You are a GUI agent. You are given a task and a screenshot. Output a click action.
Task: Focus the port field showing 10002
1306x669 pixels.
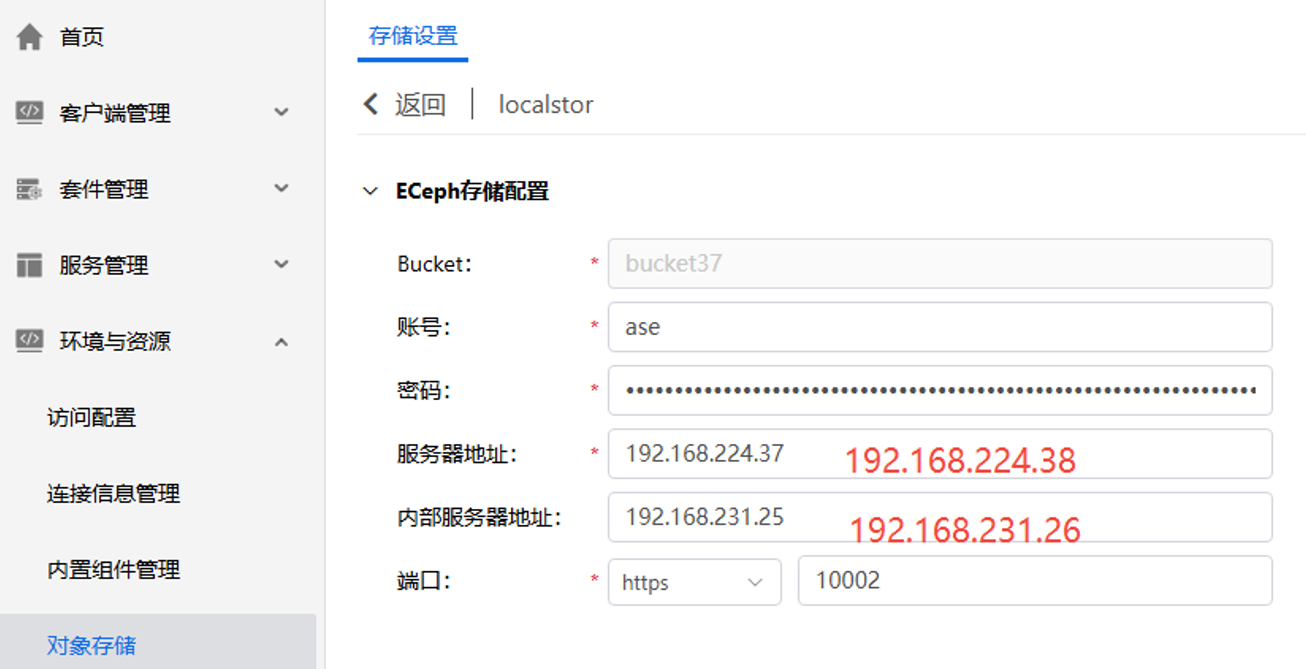click(1035, 581)
